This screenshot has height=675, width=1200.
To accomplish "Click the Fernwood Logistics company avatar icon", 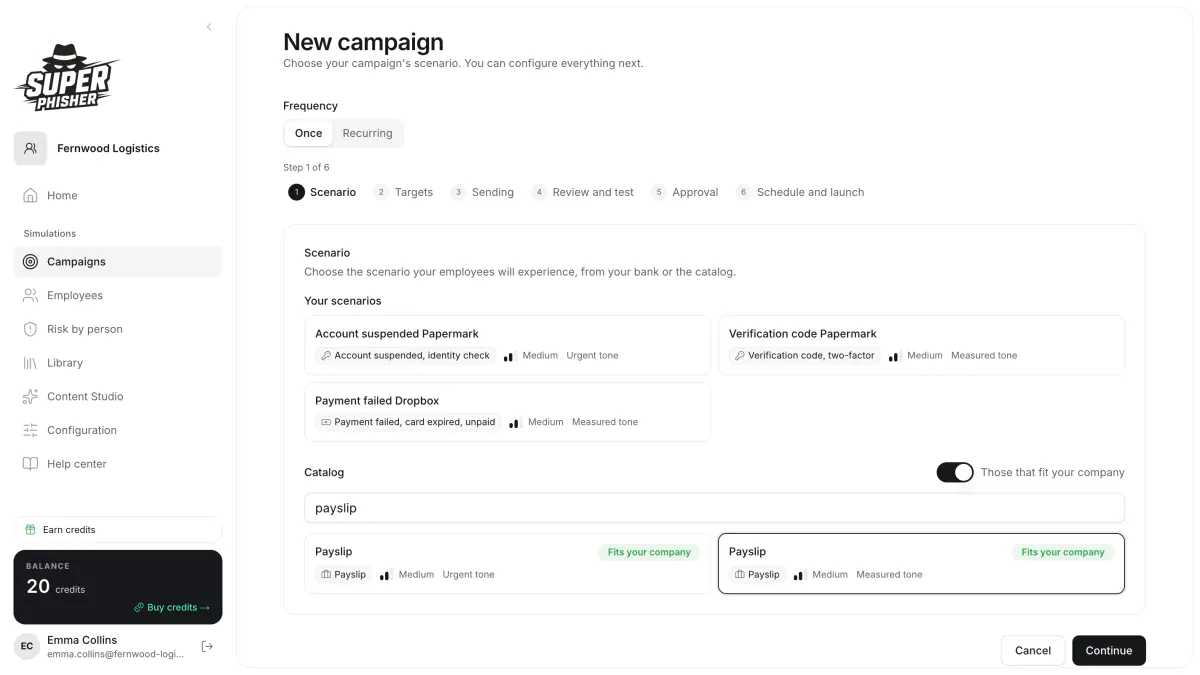I will click(x=30, y=148).
